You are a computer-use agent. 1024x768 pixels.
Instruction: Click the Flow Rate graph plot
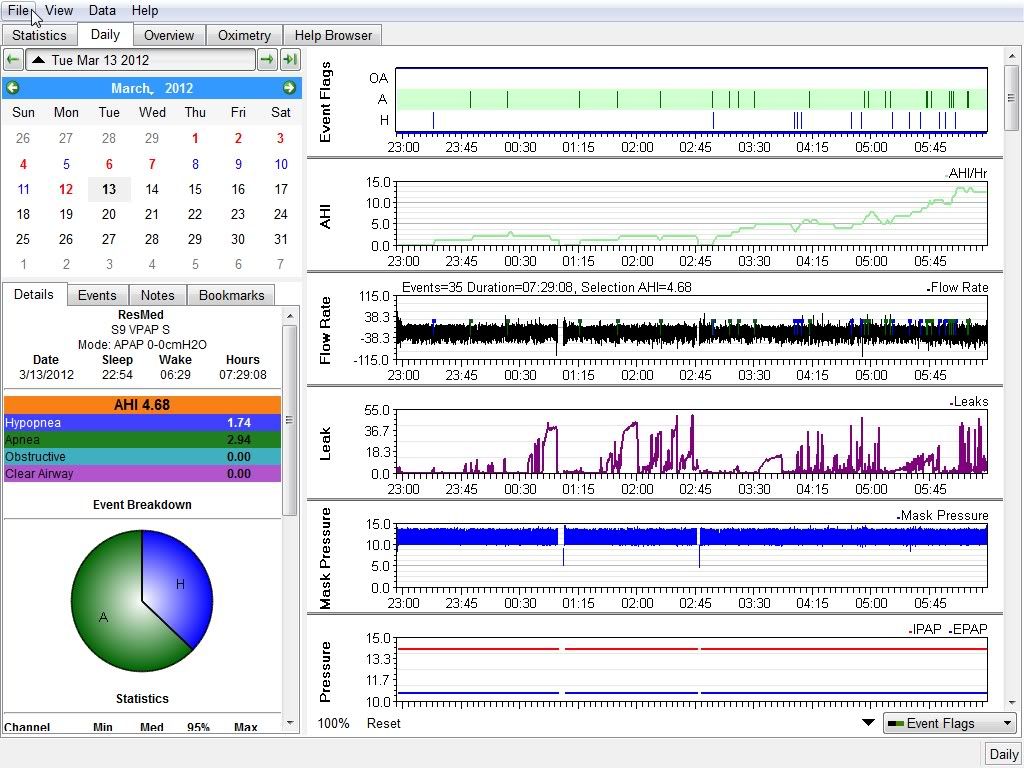(692, 328)
